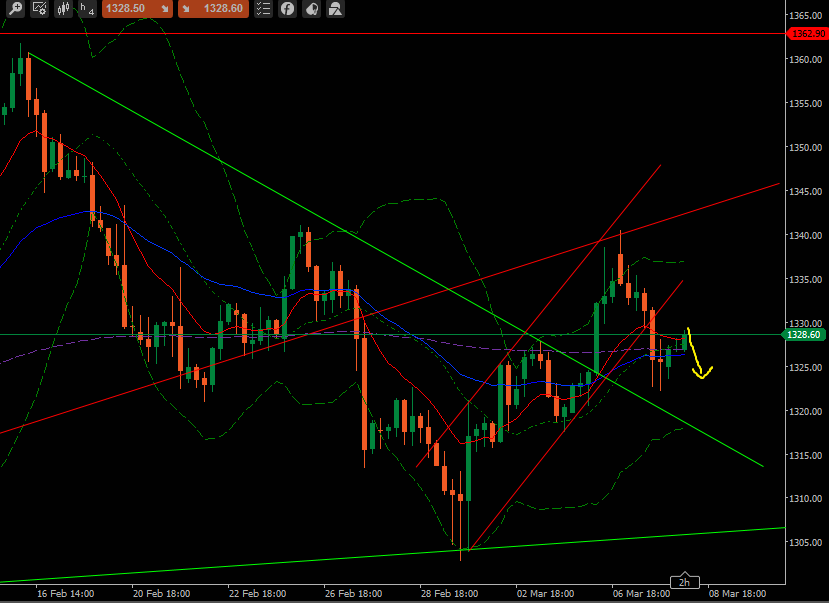
Task: Click the 02 Mar 18:00 date label
Action: [x=545, y=593]
